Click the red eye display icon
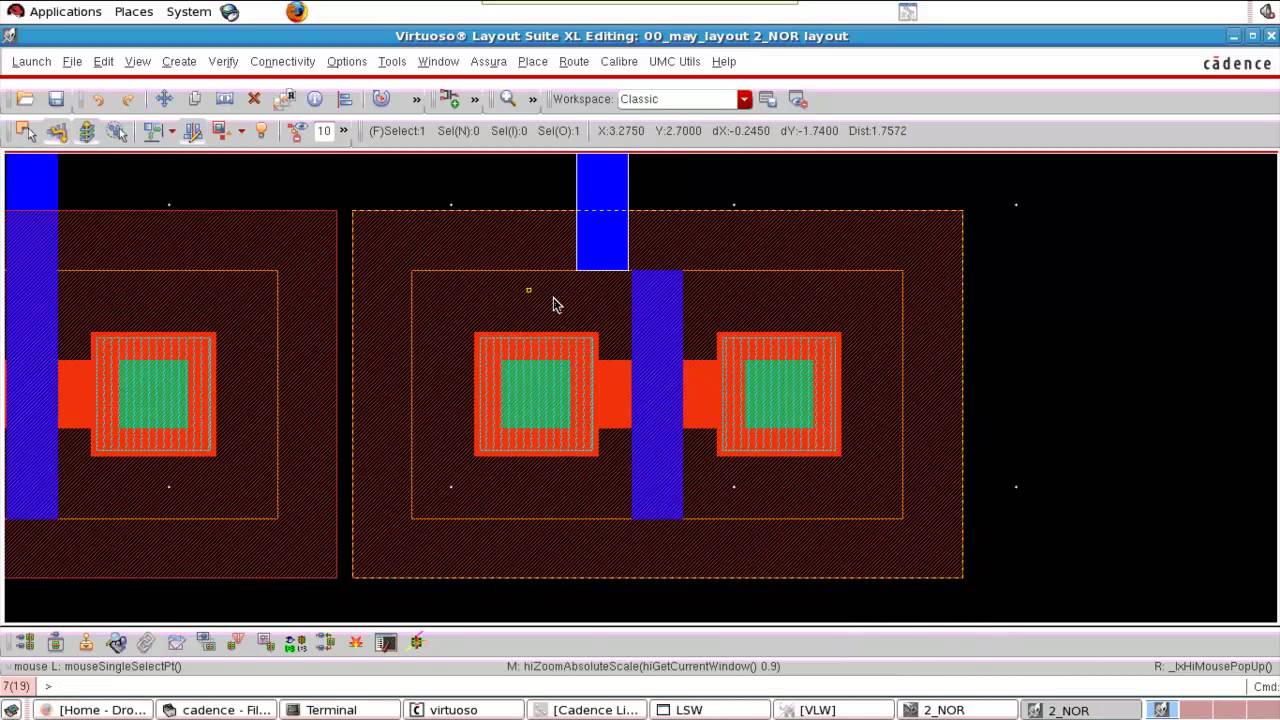1280x720 pixels. (x=297, y=131)
